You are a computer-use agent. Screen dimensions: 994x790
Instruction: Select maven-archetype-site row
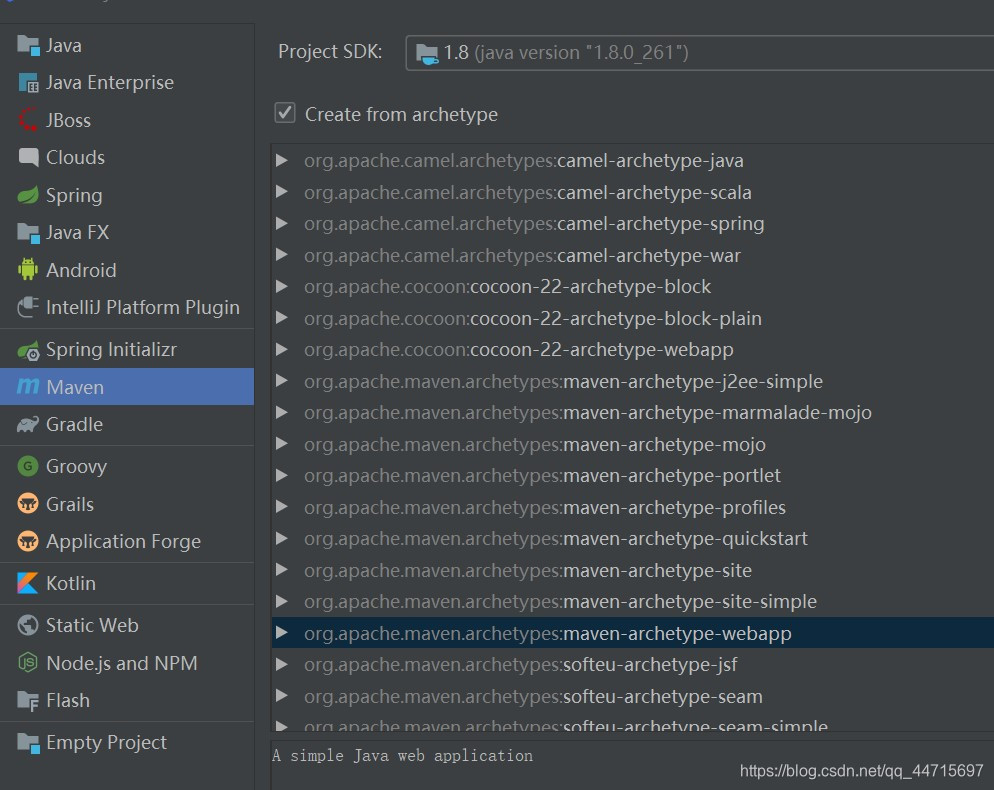(x=633, y=570)
